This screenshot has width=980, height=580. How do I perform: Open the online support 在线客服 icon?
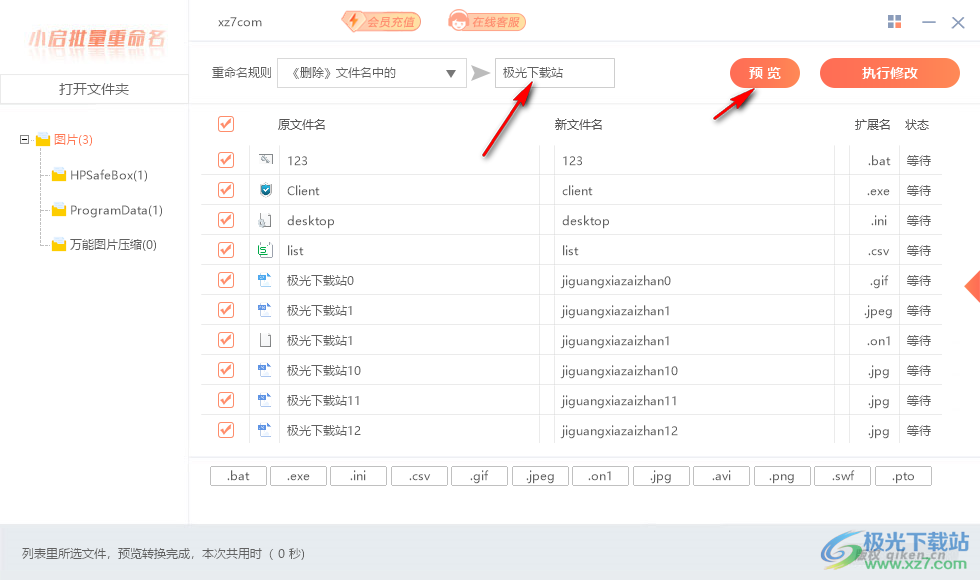click(487, 21)
